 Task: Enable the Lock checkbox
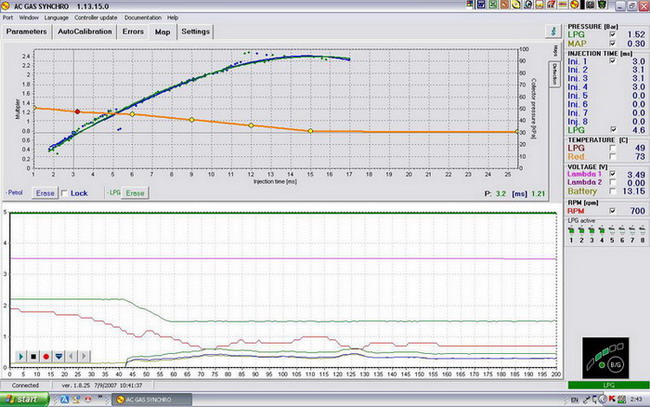[x=65, y=192]
